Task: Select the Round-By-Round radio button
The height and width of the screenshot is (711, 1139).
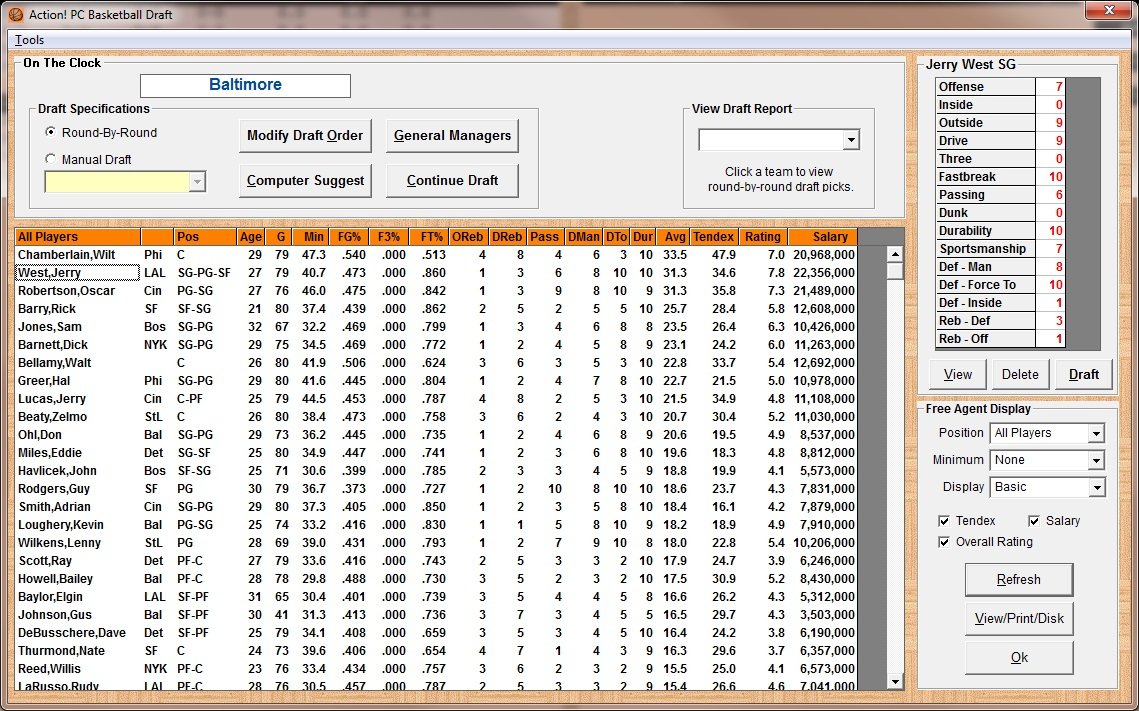Action: click(51, 132)
